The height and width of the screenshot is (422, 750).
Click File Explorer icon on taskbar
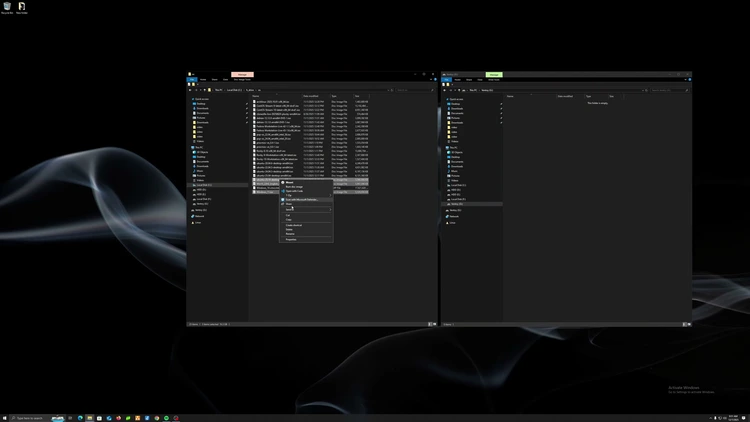89,418
